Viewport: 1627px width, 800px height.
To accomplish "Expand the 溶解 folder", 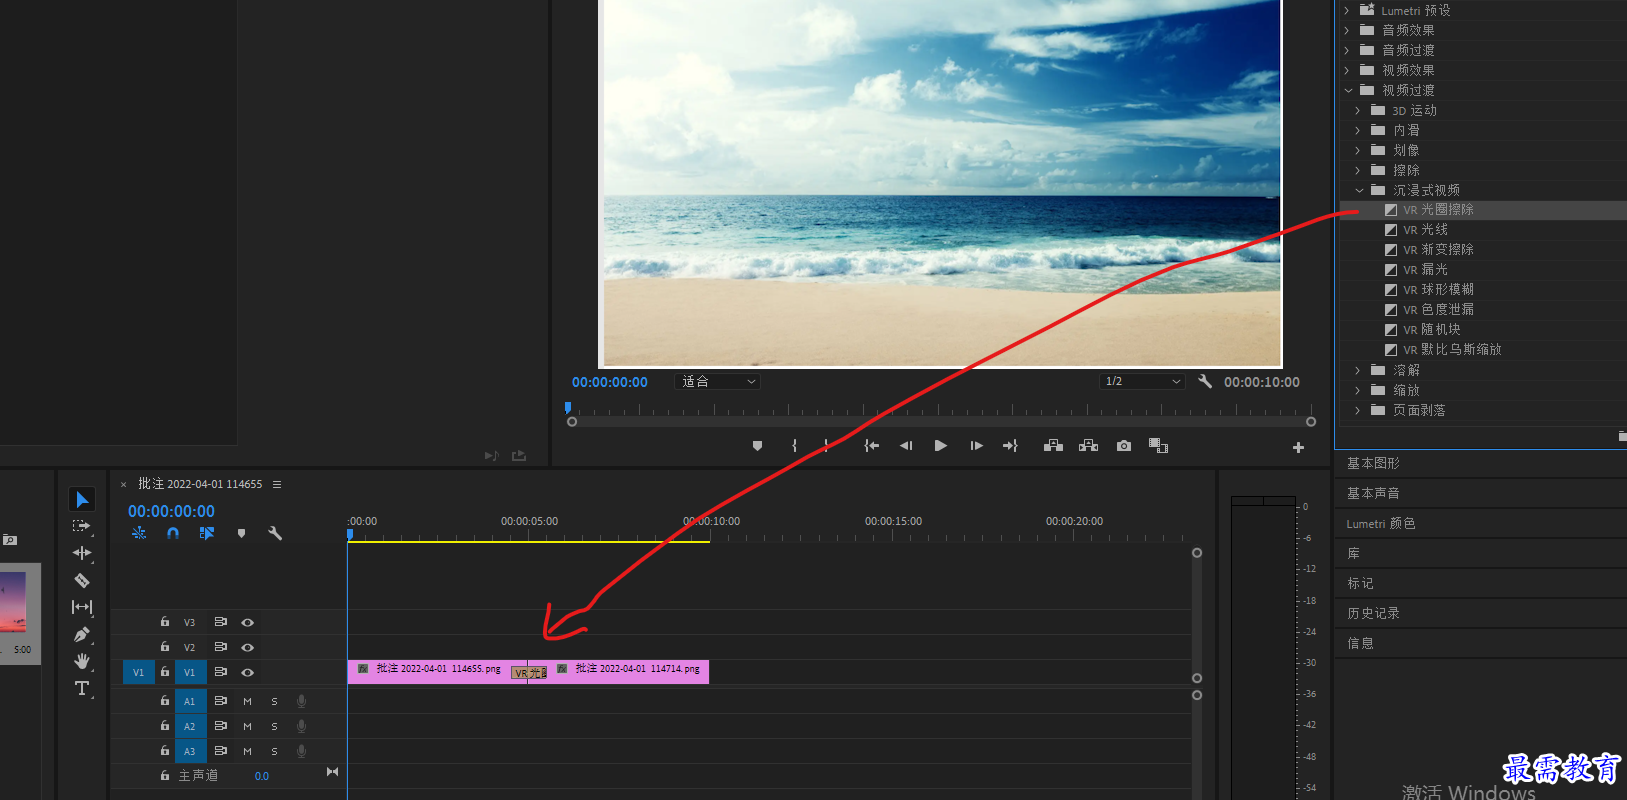I will (1358, 370).
